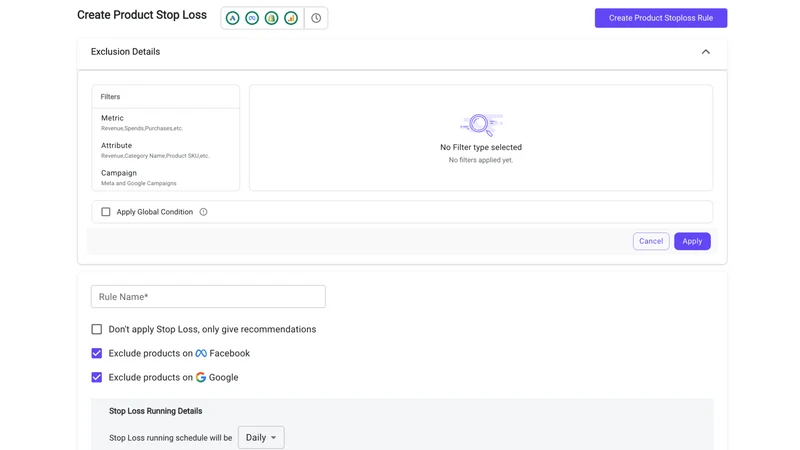The height and width of the screenshot is (450, 800).
Task: Click the Meta integration icon in header
Action: pos(252,18)
